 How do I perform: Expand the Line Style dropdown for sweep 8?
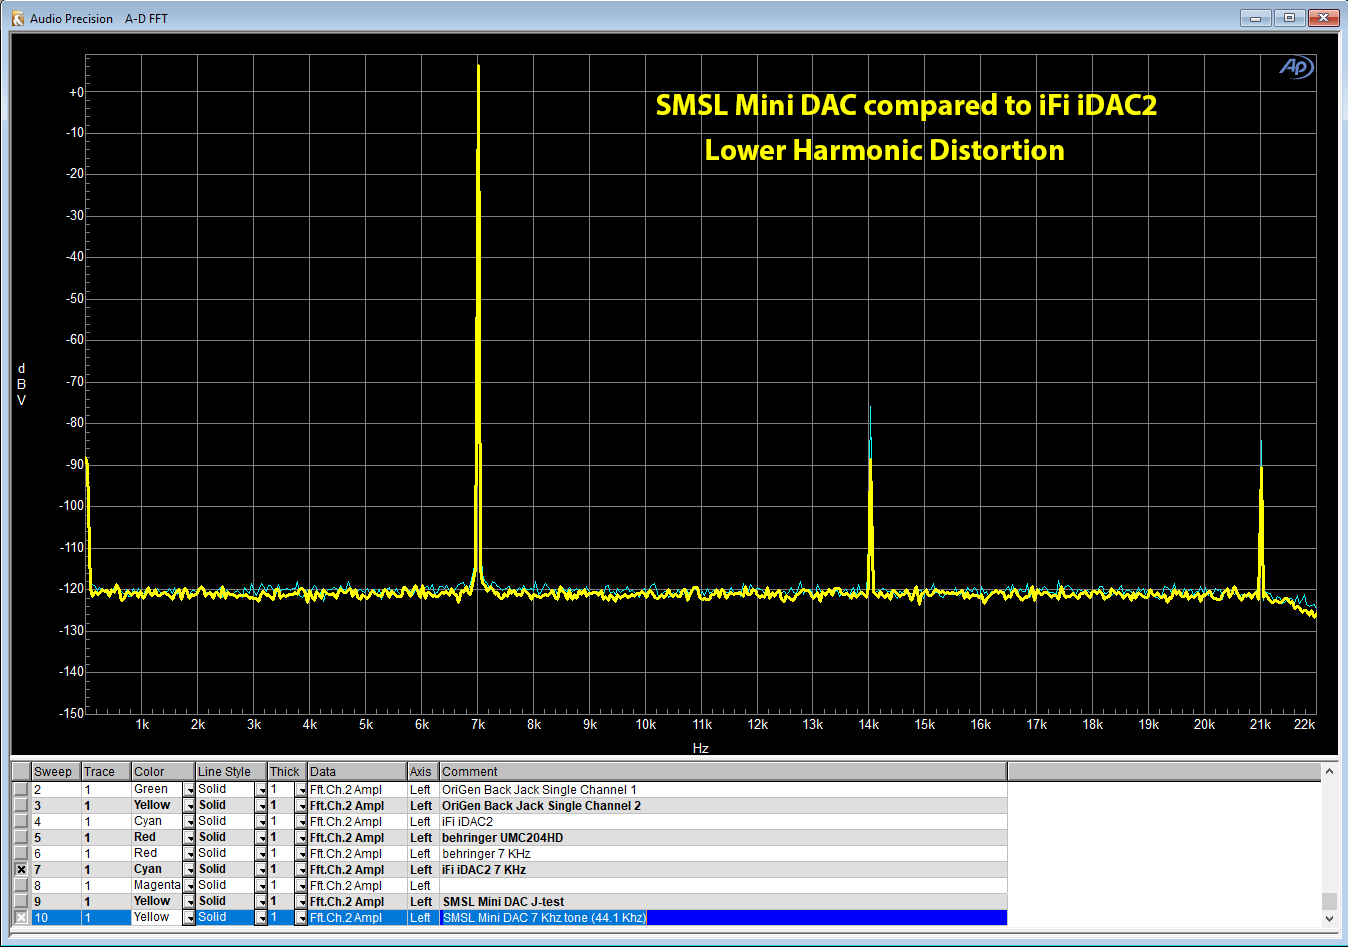click(x=261, y=886)
